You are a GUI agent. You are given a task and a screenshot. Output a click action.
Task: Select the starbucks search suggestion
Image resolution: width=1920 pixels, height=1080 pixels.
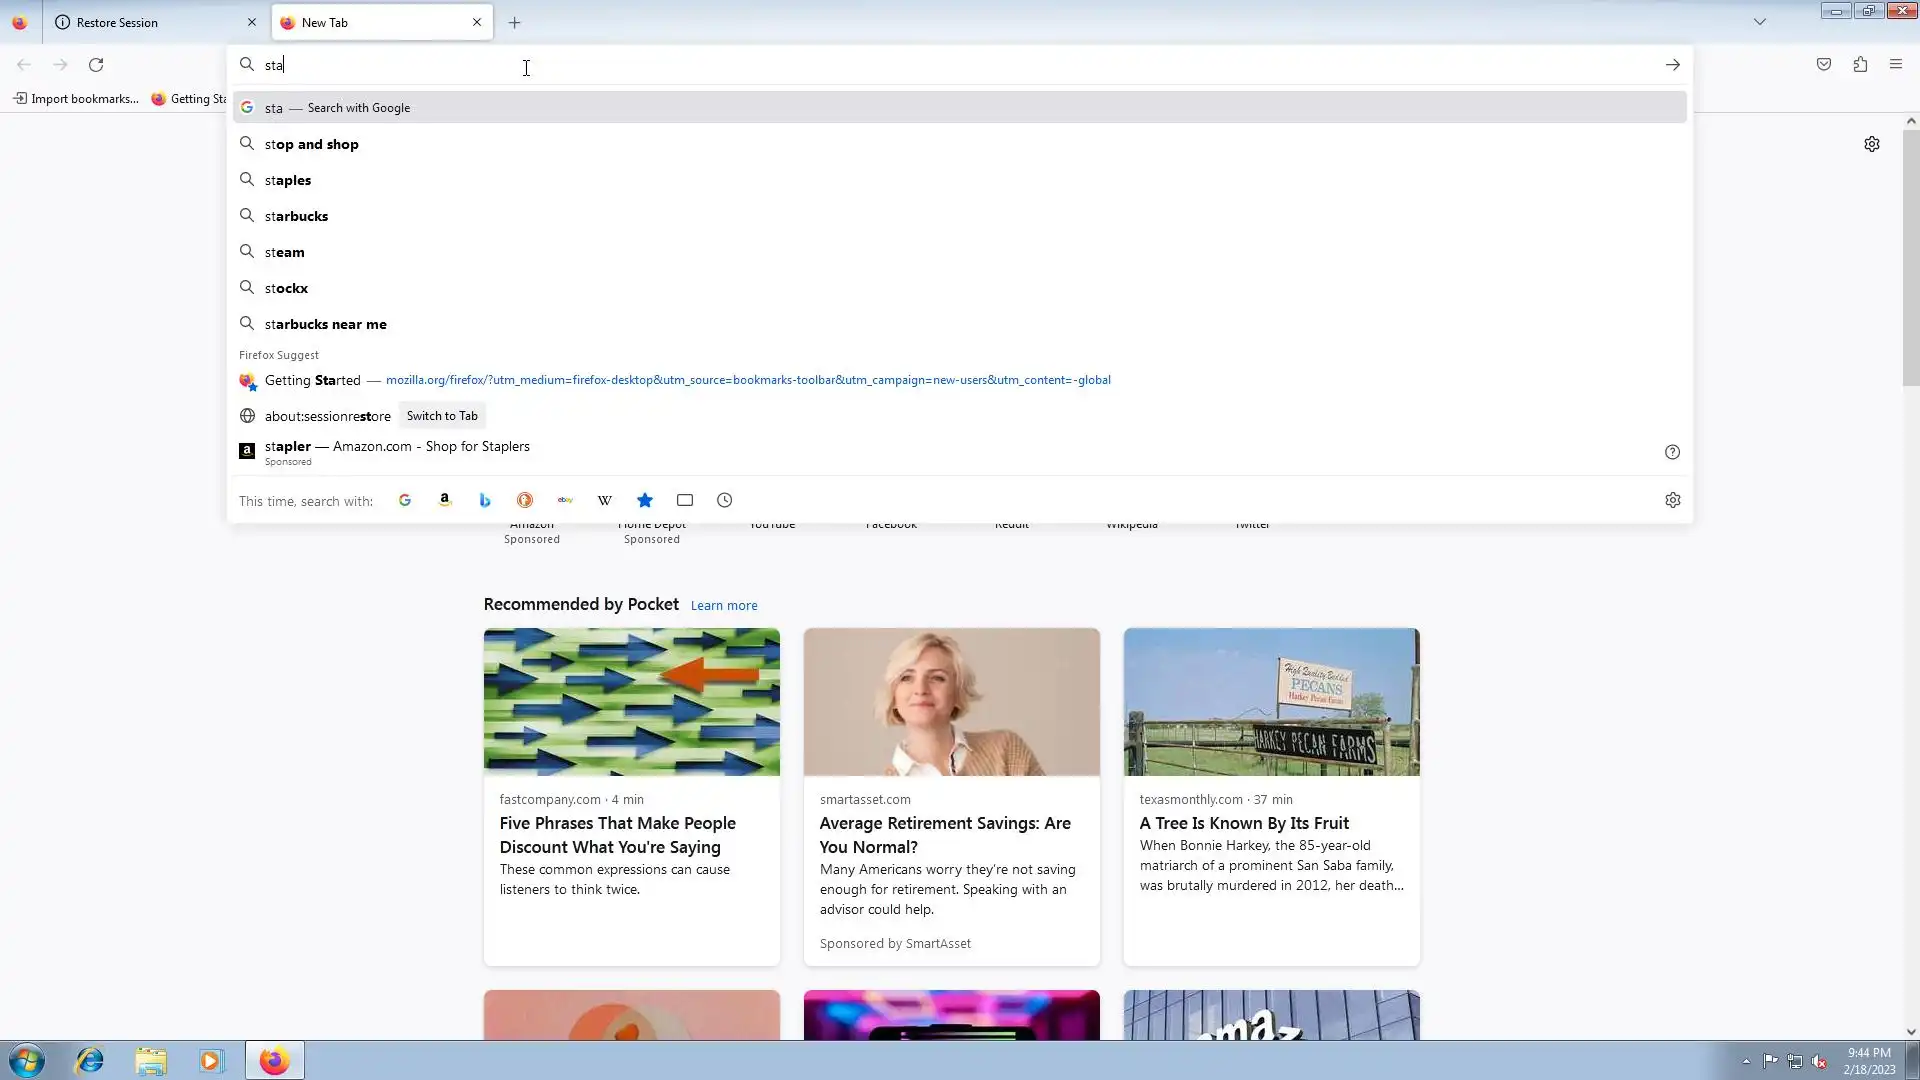297,216
